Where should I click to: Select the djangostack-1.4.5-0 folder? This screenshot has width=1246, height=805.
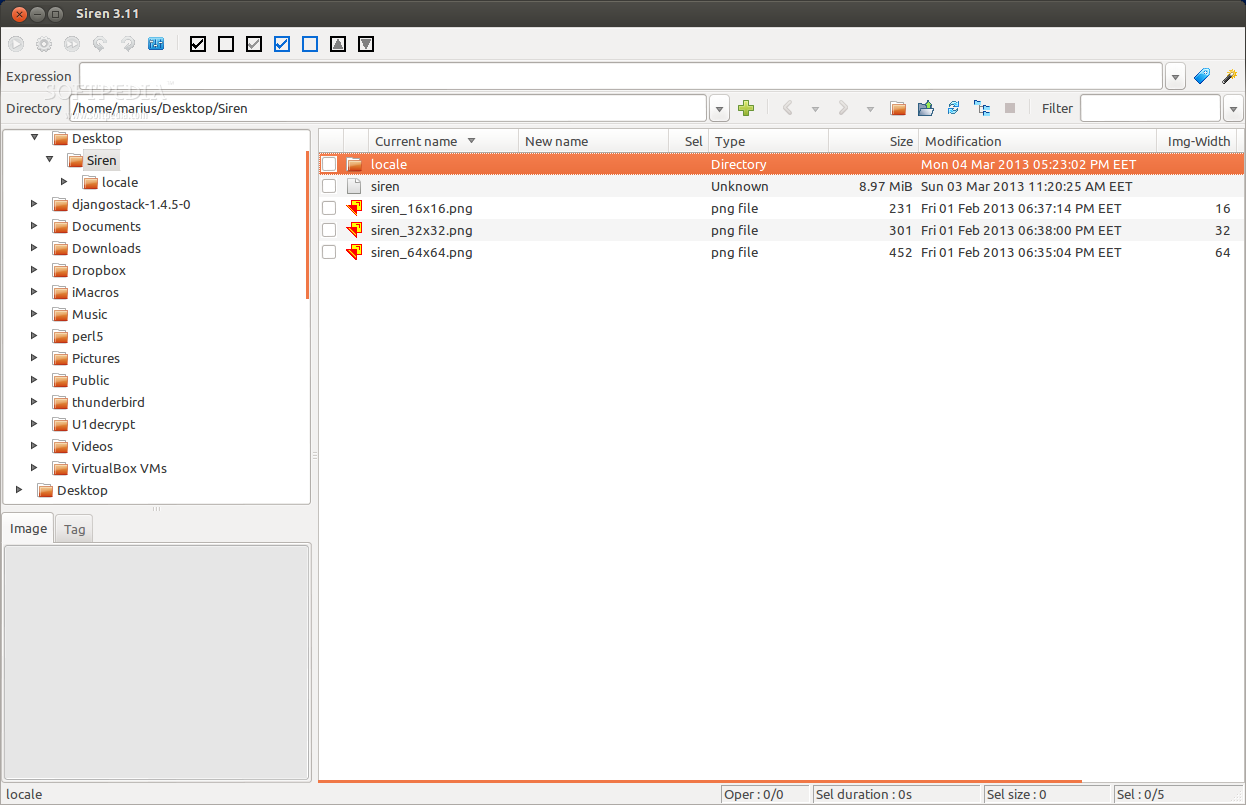click(131, 204)
